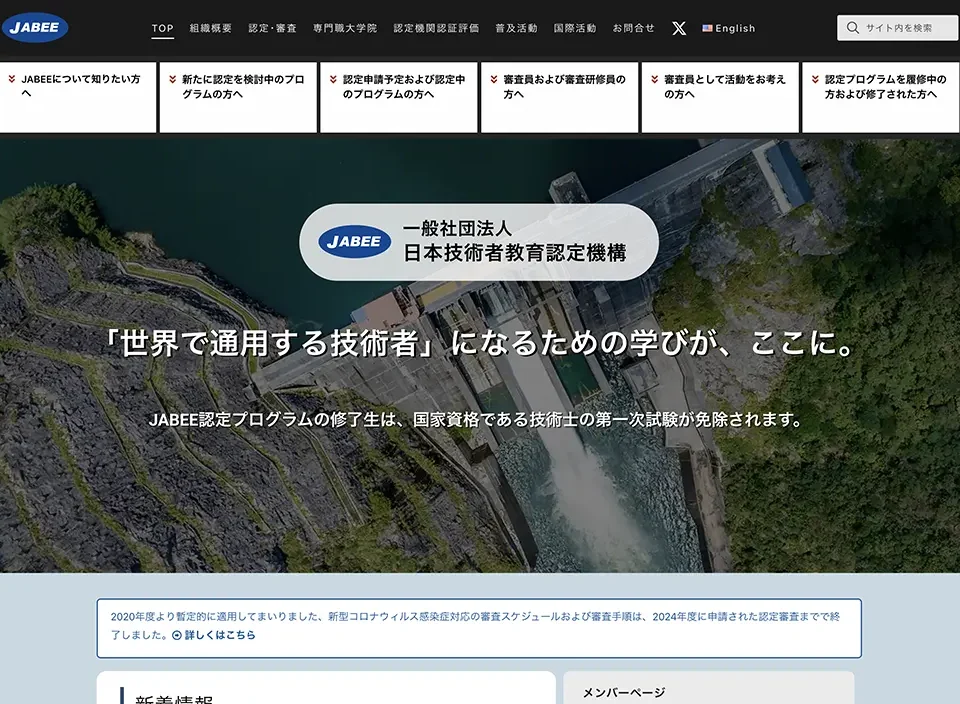Open the 国際活動 navigation item
Image resolution: width=960 pixels, height=704 pixels.
pyautogui.click(x=575, y=28)
